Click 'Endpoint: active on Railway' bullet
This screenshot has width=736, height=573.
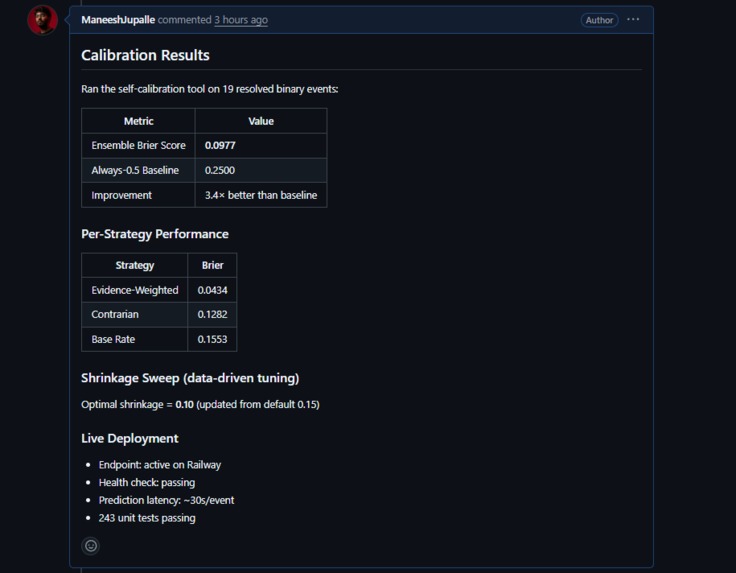pos(160,465)
